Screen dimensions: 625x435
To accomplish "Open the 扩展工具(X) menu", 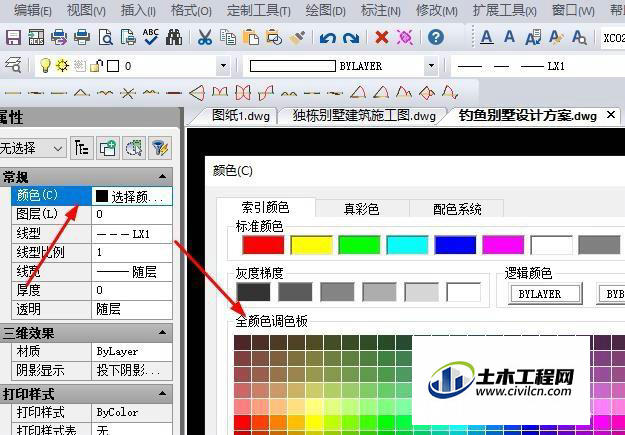I will 505,10.
